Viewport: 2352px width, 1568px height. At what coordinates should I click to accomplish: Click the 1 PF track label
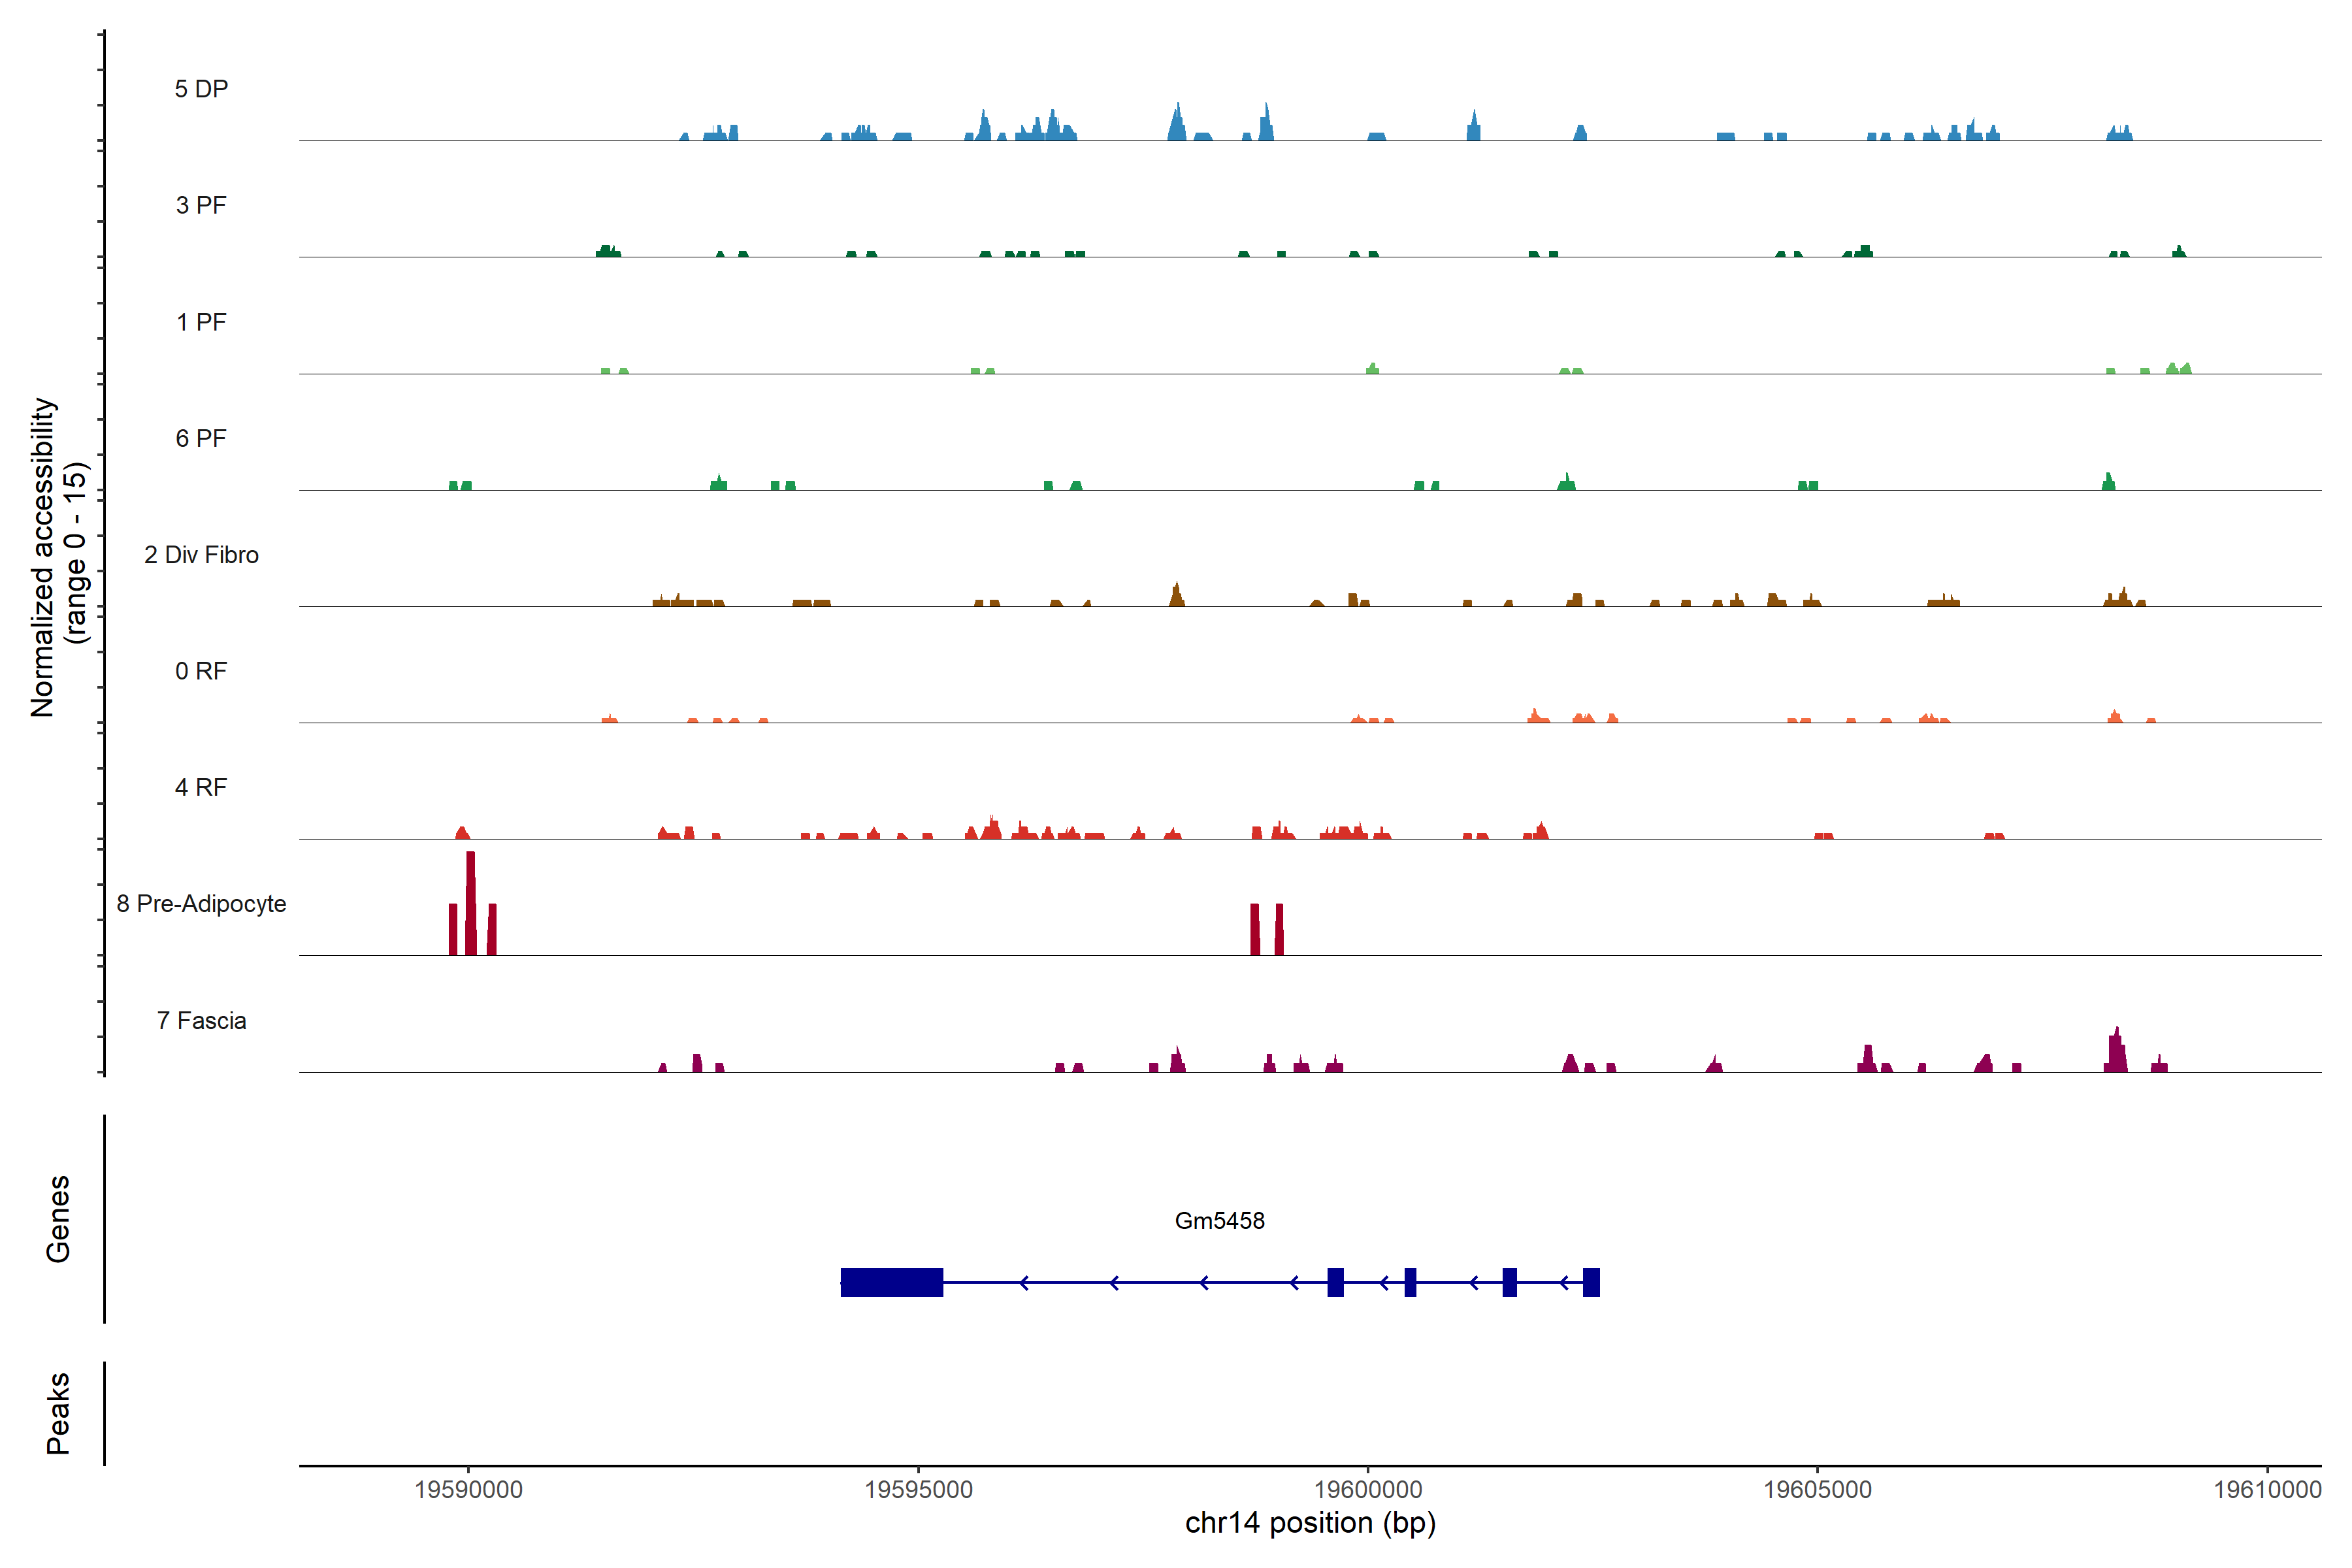(201, 322)
